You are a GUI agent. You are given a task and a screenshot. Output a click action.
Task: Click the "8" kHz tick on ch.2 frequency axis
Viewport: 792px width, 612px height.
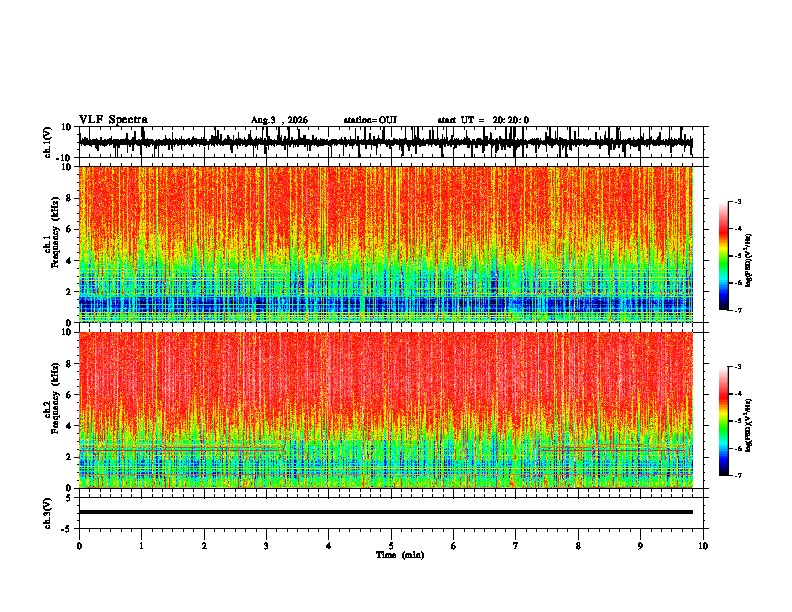70,364
